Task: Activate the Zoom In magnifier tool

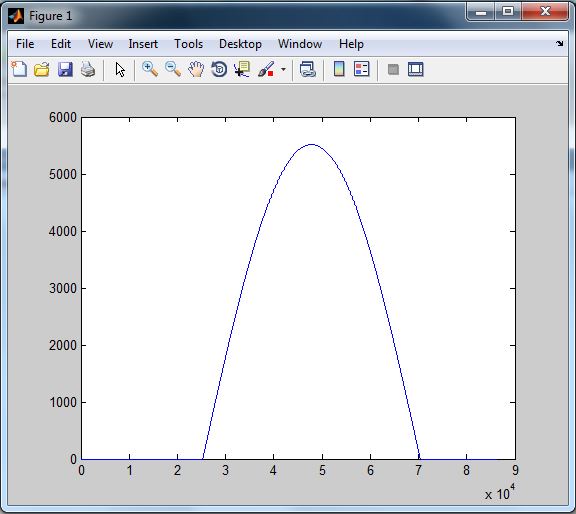Action: tap(150, 69)
